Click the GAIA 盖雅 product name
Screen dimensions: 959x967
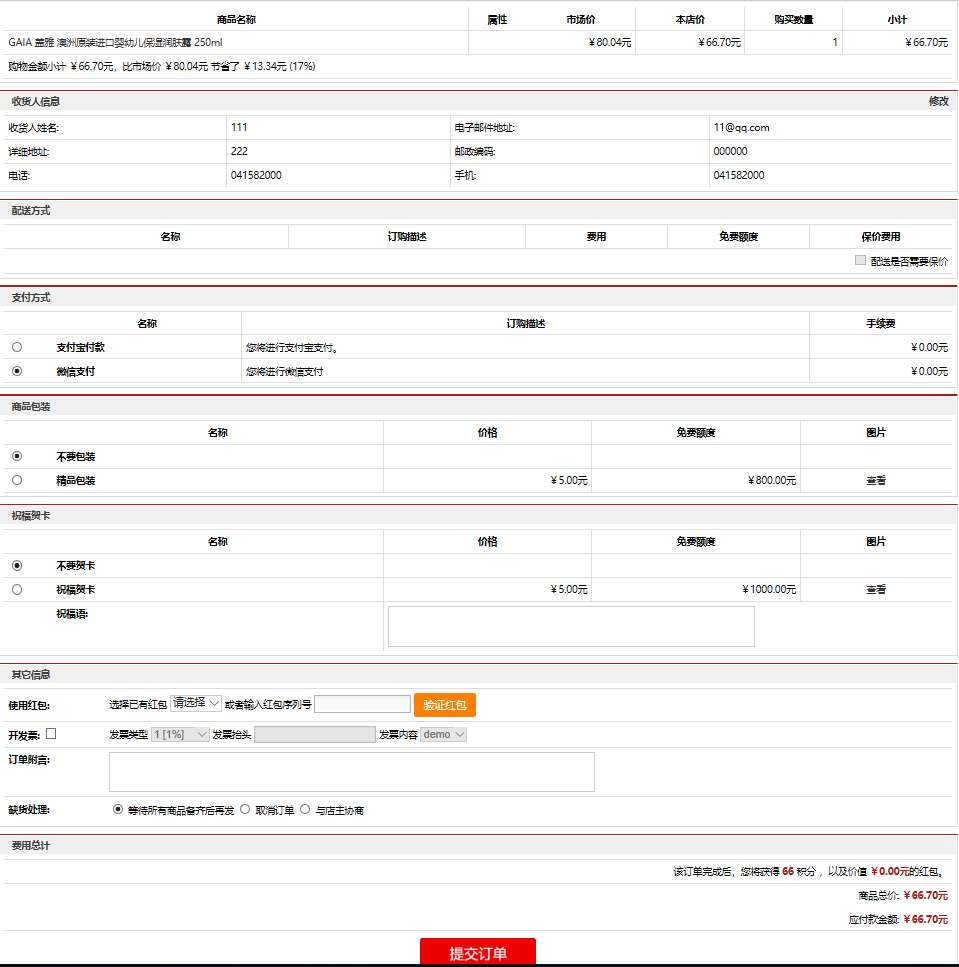click(115, 43)
